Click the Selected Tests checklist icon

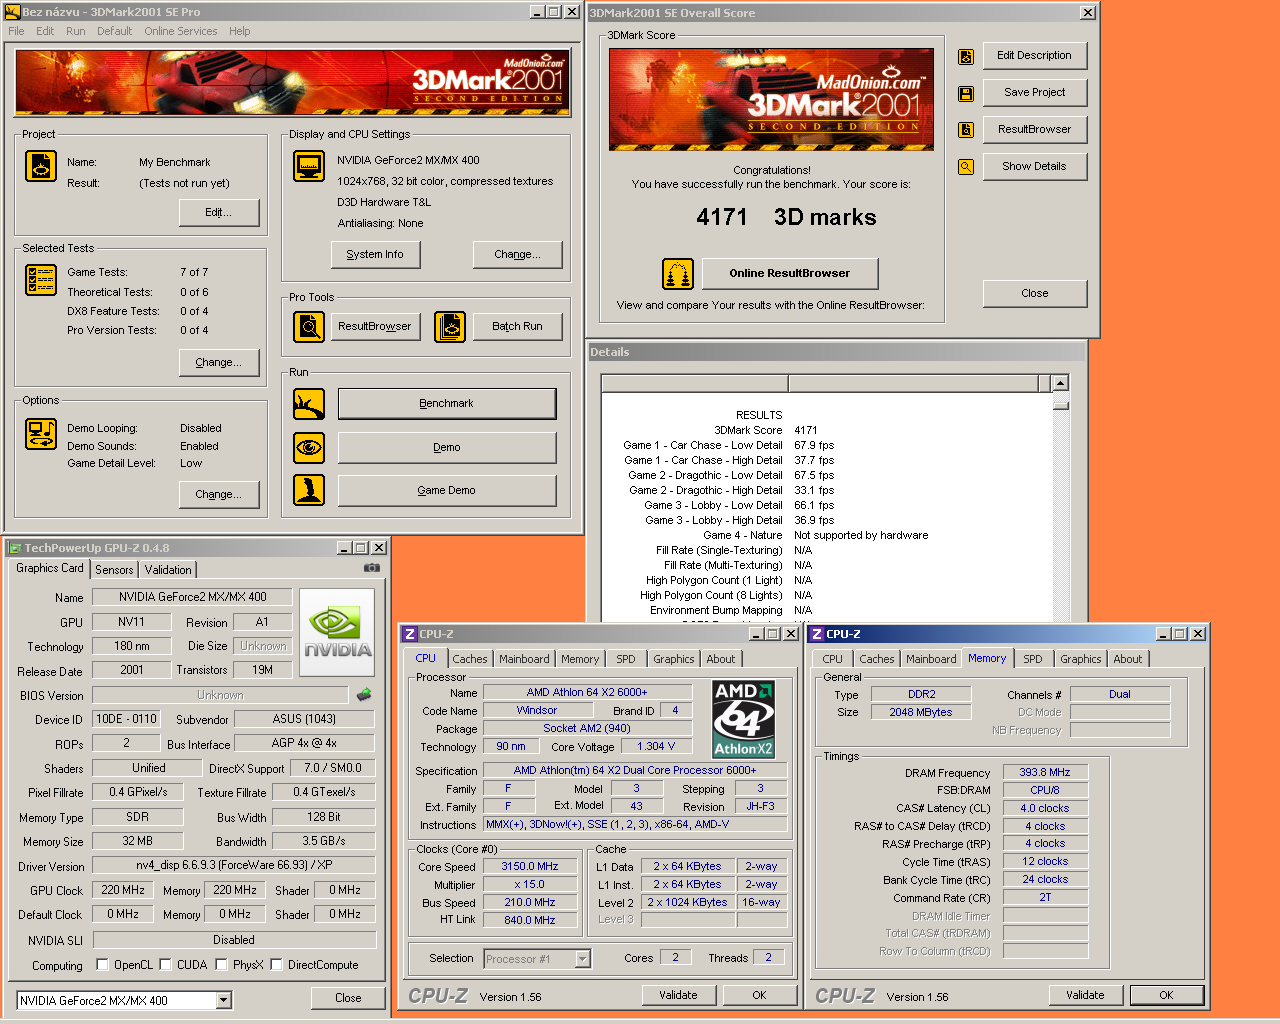coord(41,280)
